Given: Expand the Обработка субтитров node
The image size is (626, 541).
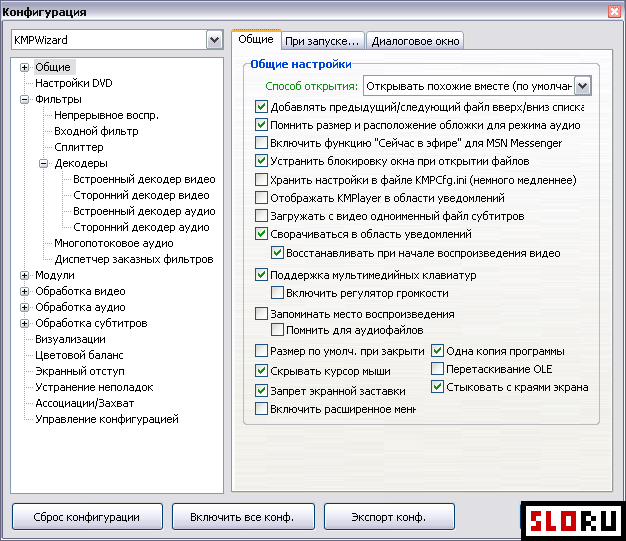Looking at the screenshot, I should pos(24,323).
